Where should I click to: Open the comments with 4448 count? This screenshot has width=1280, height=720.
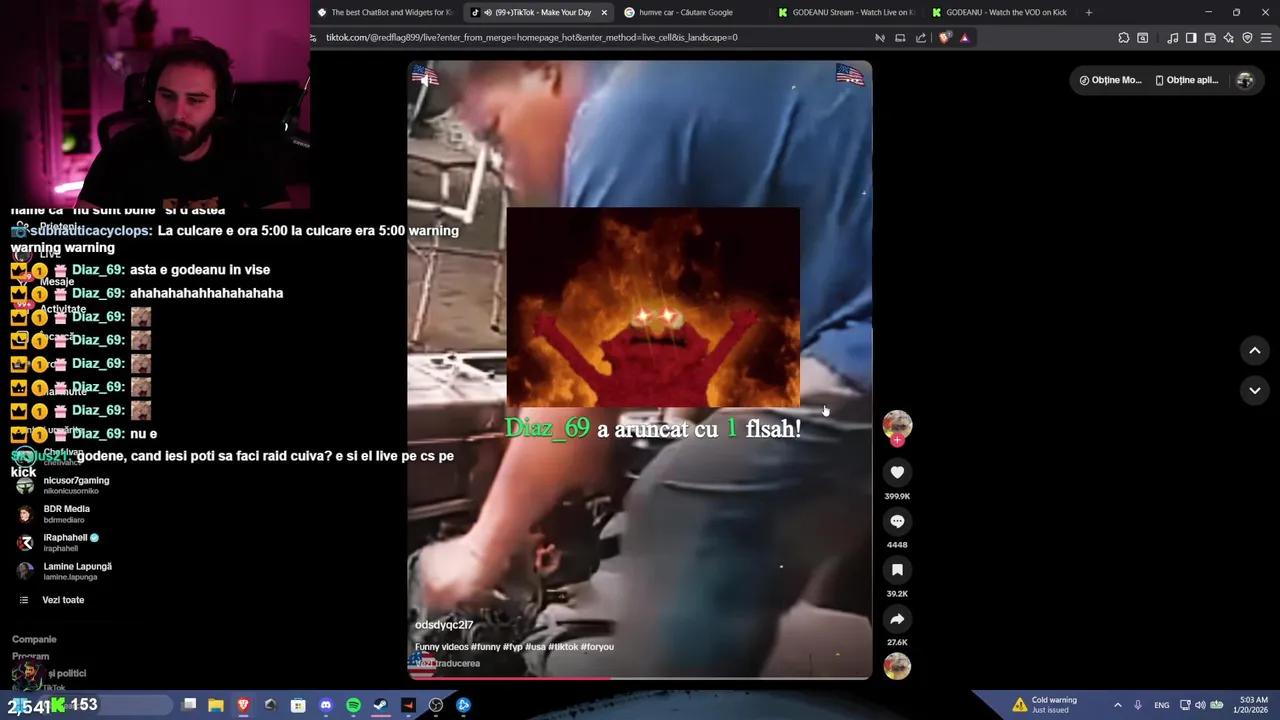(x=897, y=521)
